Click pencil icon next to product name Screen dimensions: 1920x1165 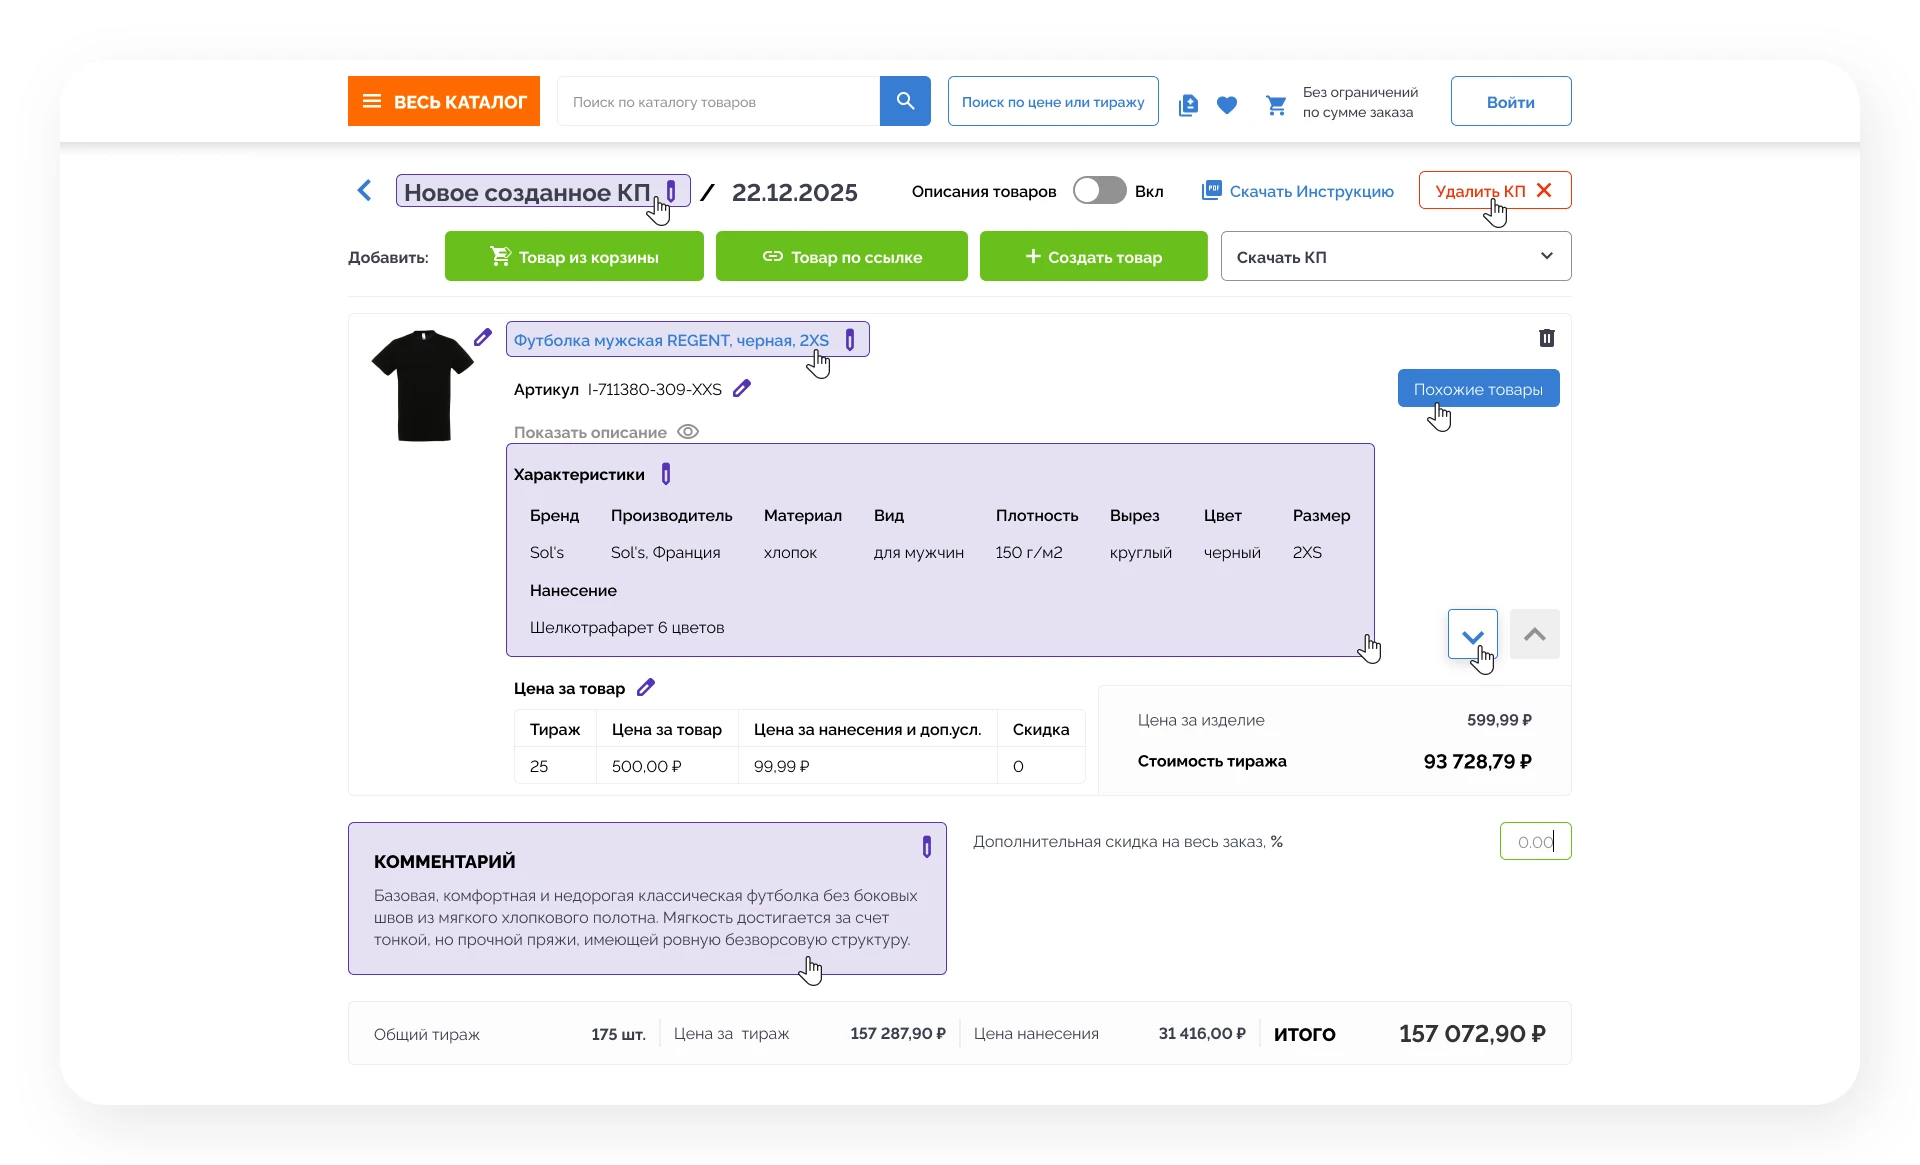850,339
